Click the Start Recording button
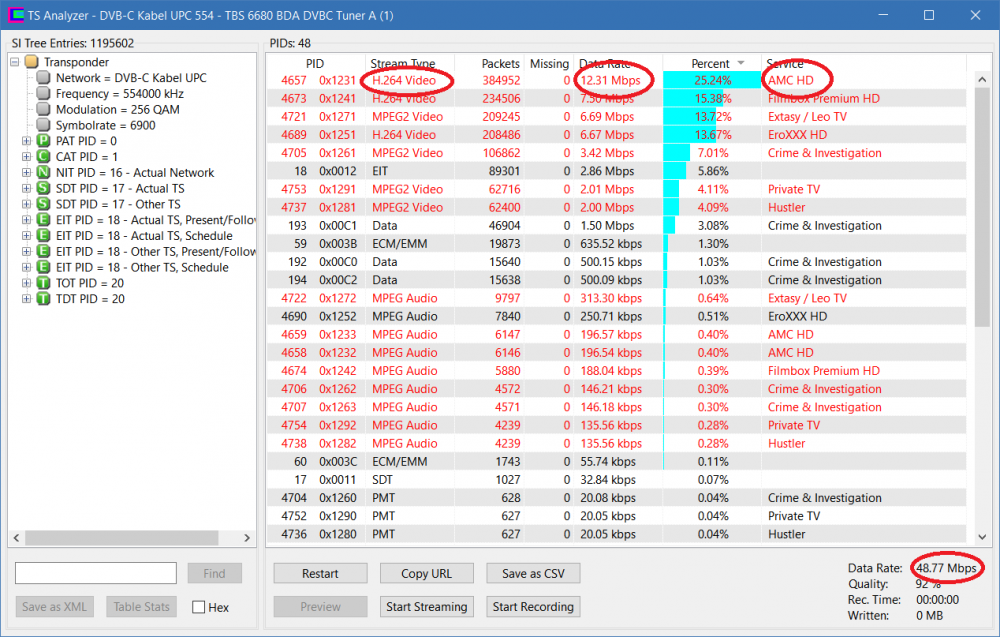1000x637 pixels. coord(533,606)
